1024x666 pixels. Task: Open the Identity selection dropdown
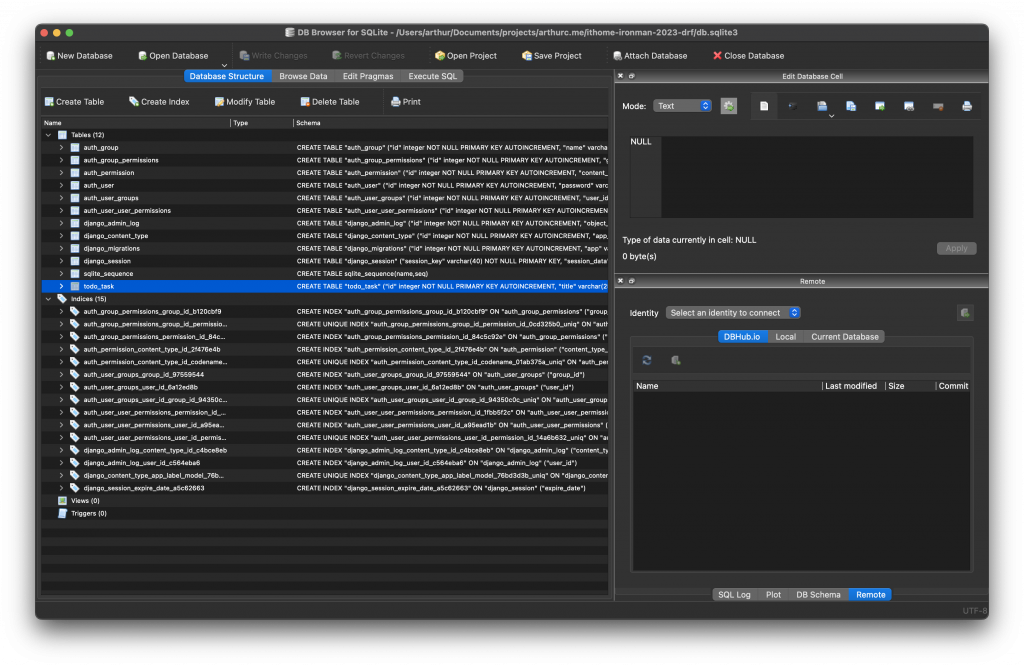pos(733,313)
